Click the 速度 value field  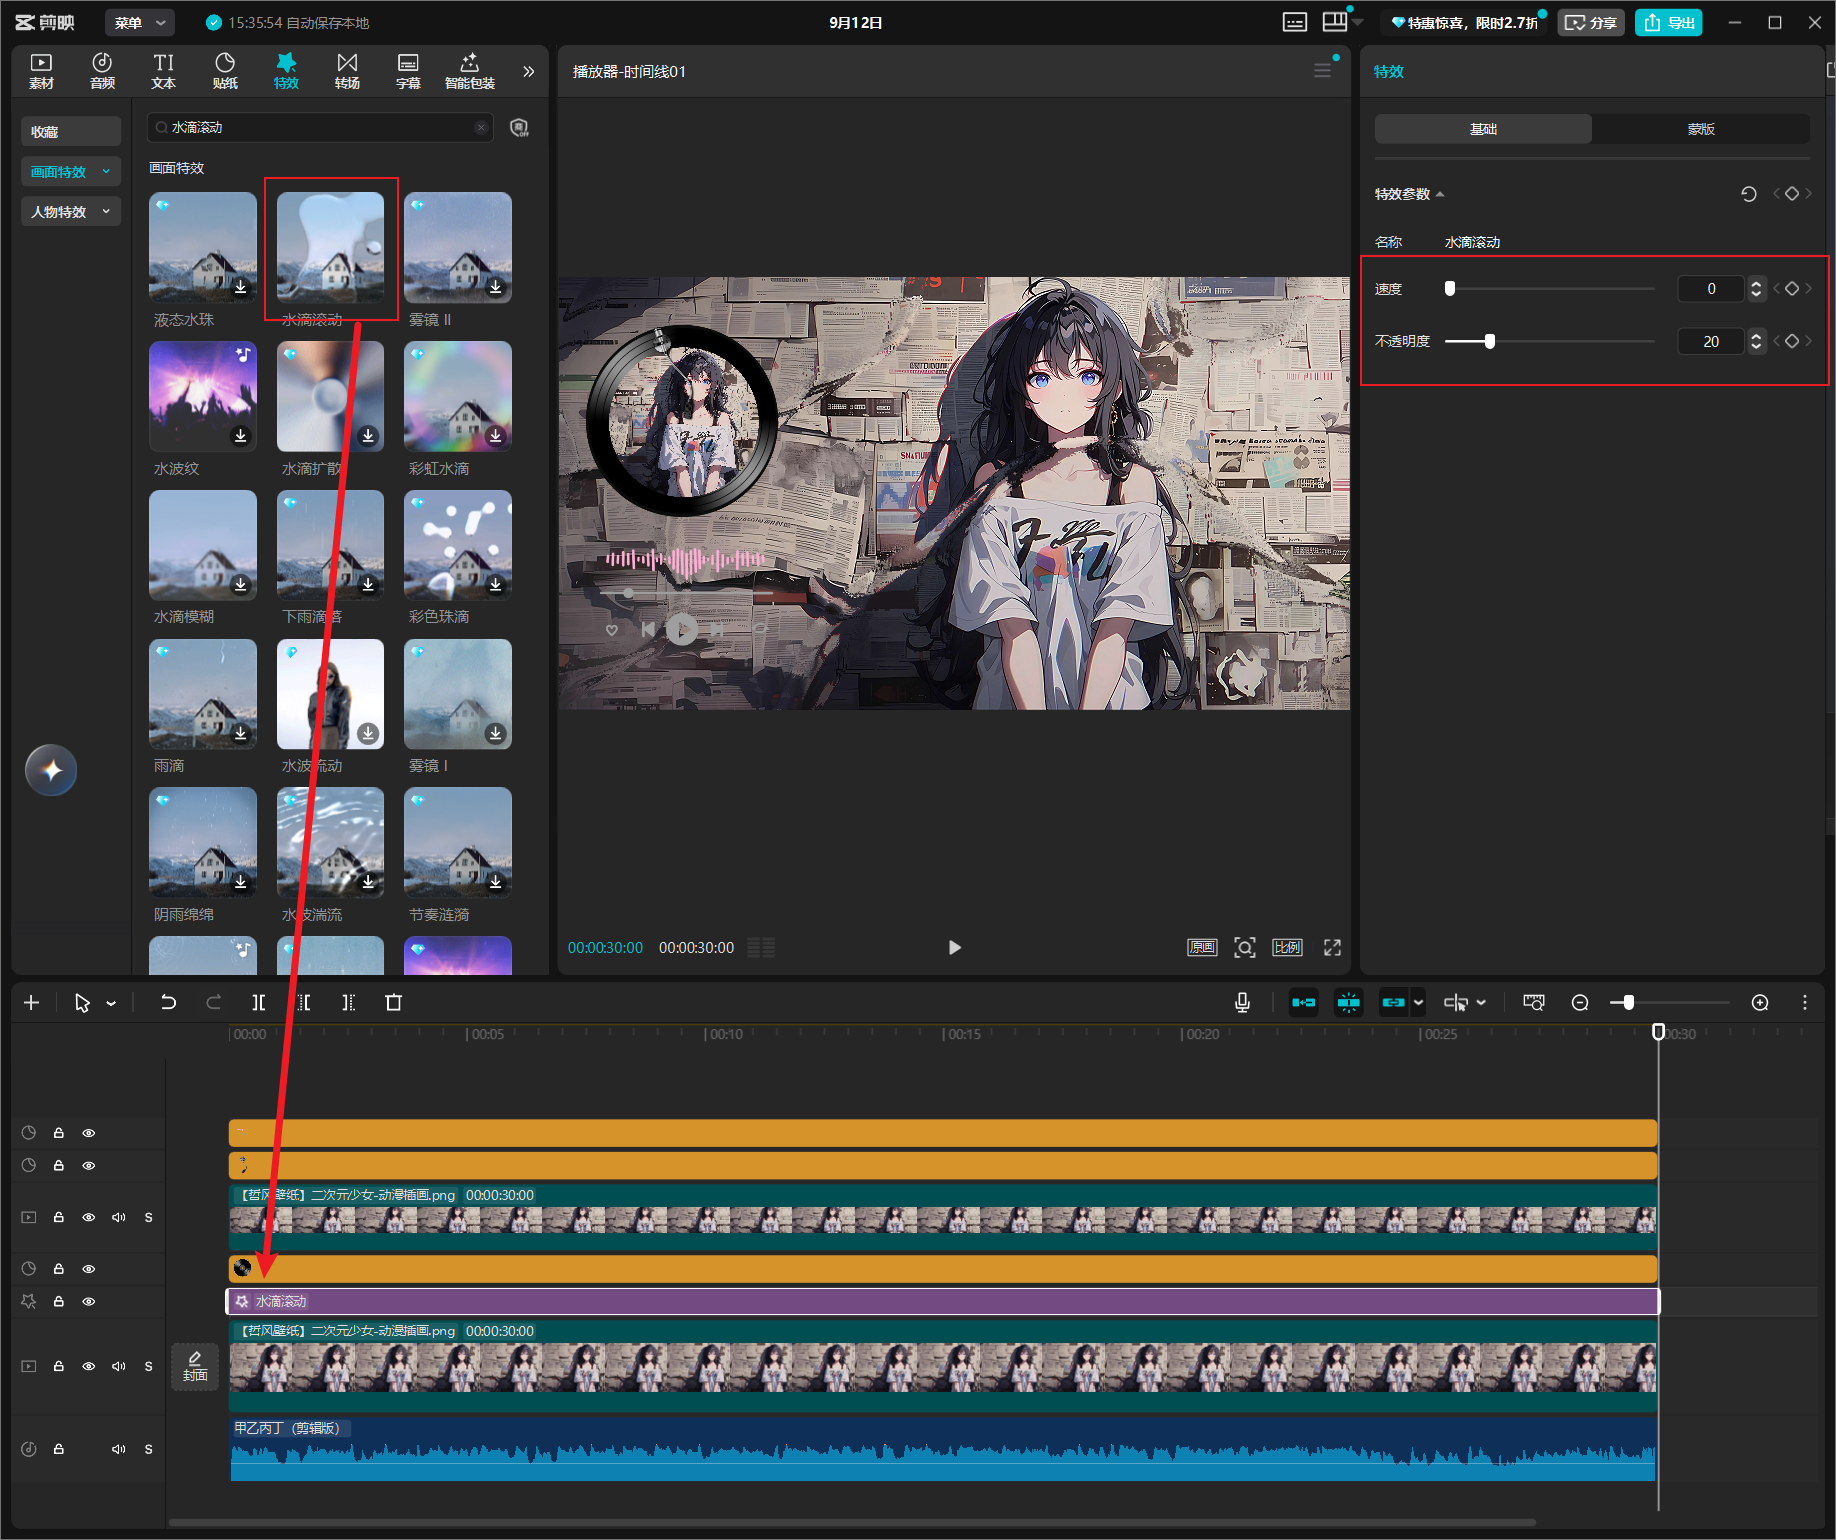(x=1711, y=289)
